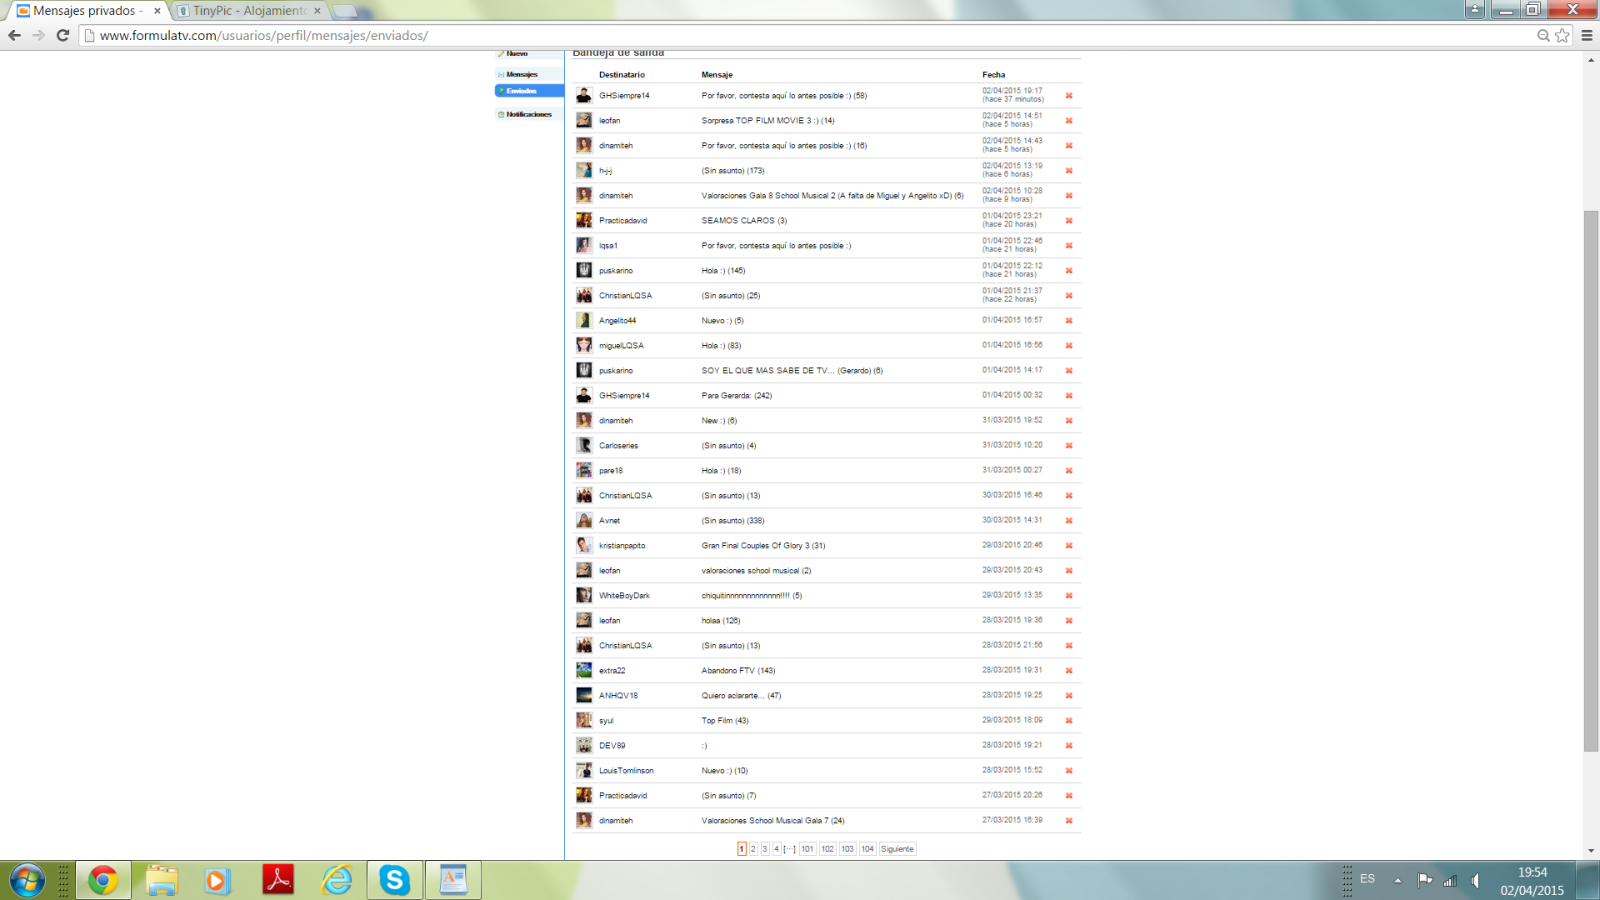This screenshot has width=1600, height=900.
Task: Open Adobe Reader from the taskbar
Action: point(277,880)
